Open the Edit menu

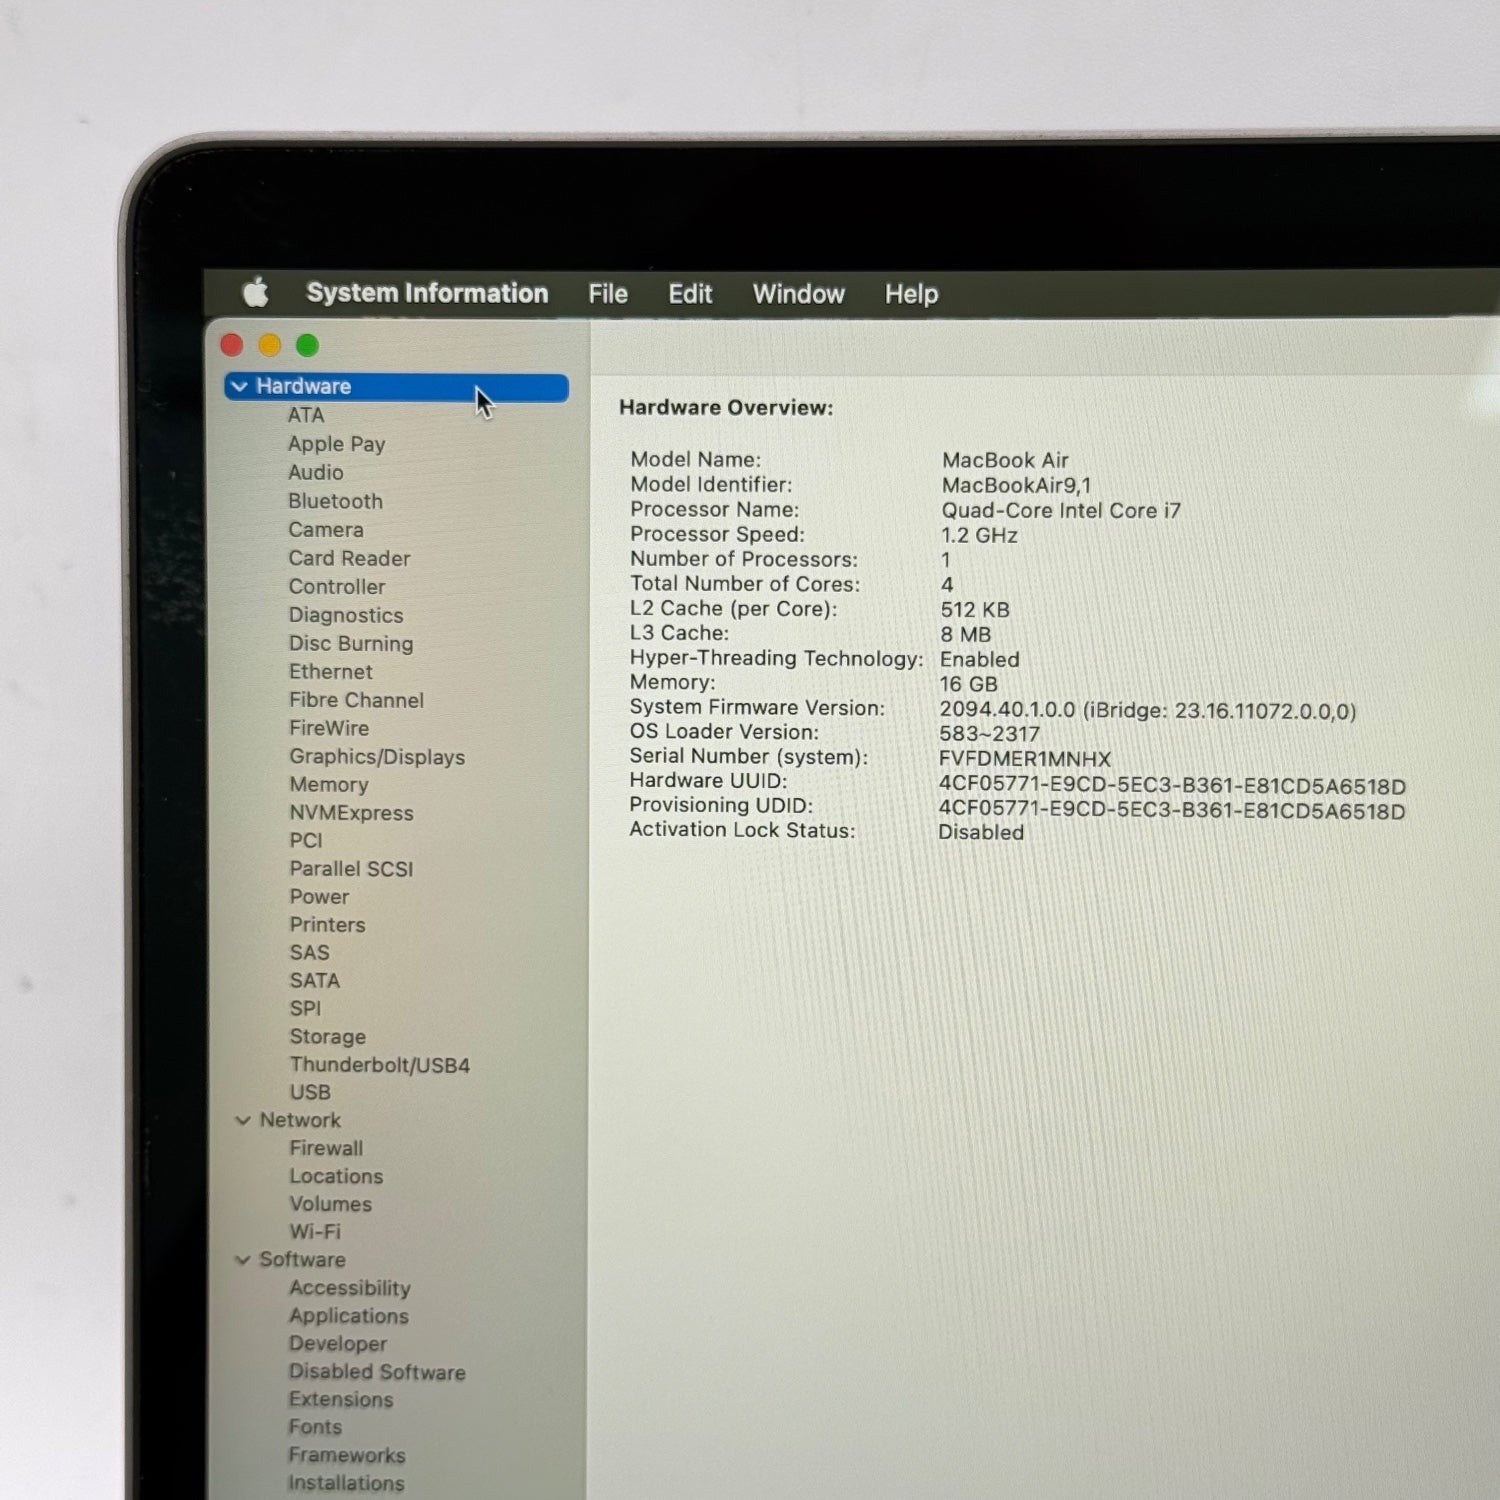click(690, 294)
